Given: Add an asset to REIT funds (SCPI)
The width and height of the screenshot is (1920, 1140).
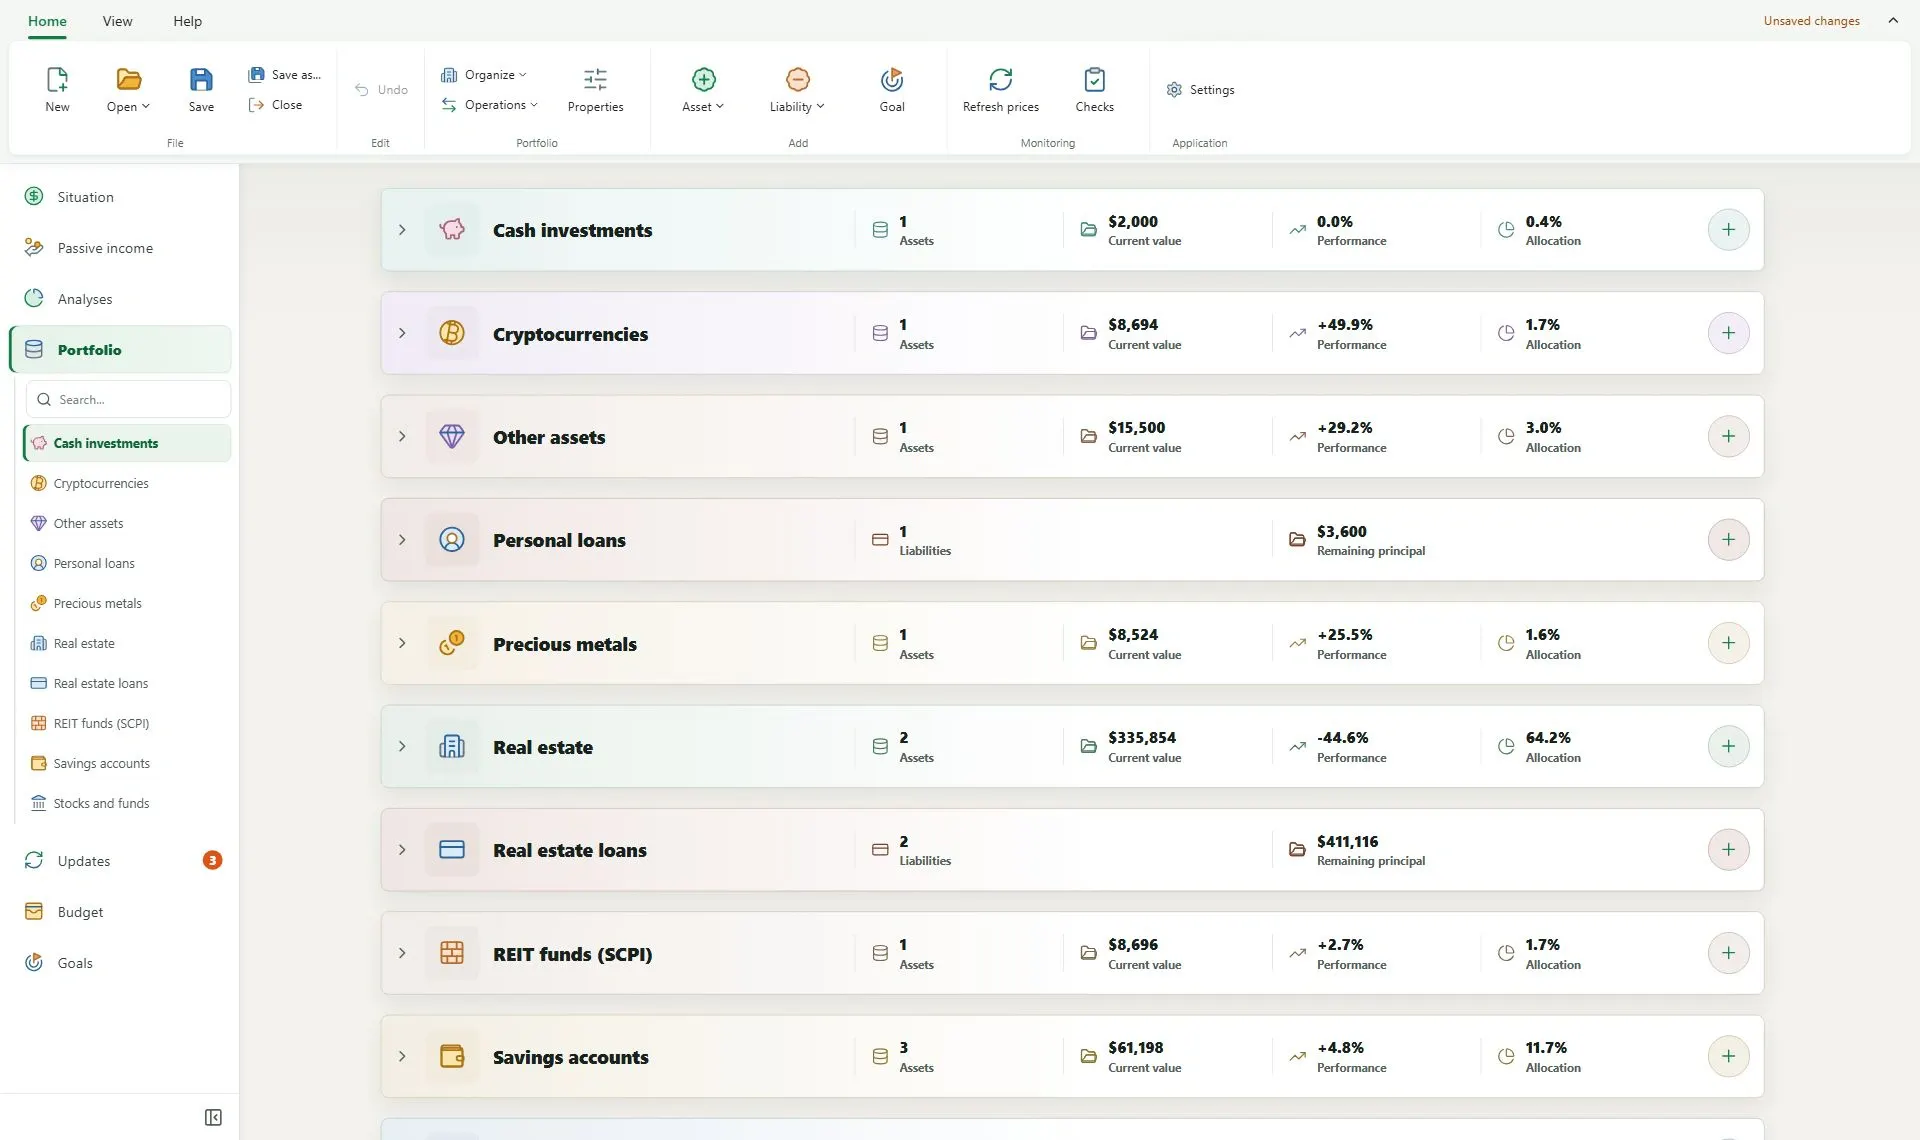Looking at the screenshot, I should pos(1728,953).
